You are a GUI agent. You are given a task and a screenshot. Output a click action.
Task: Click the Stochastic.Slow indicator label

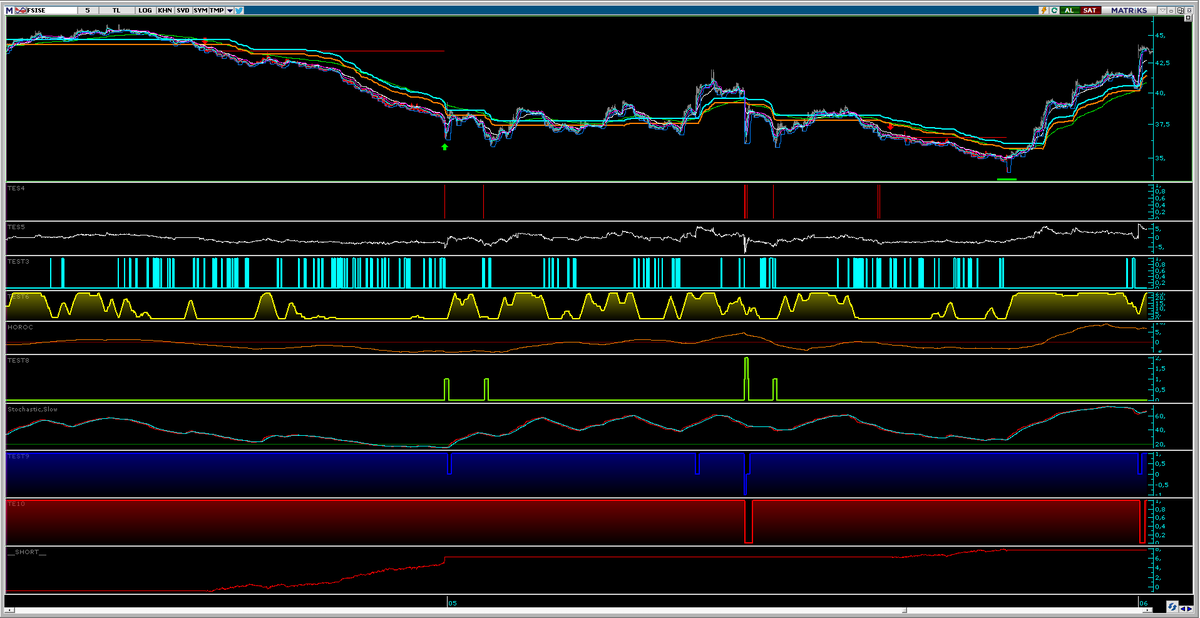[x=32, y=408]
